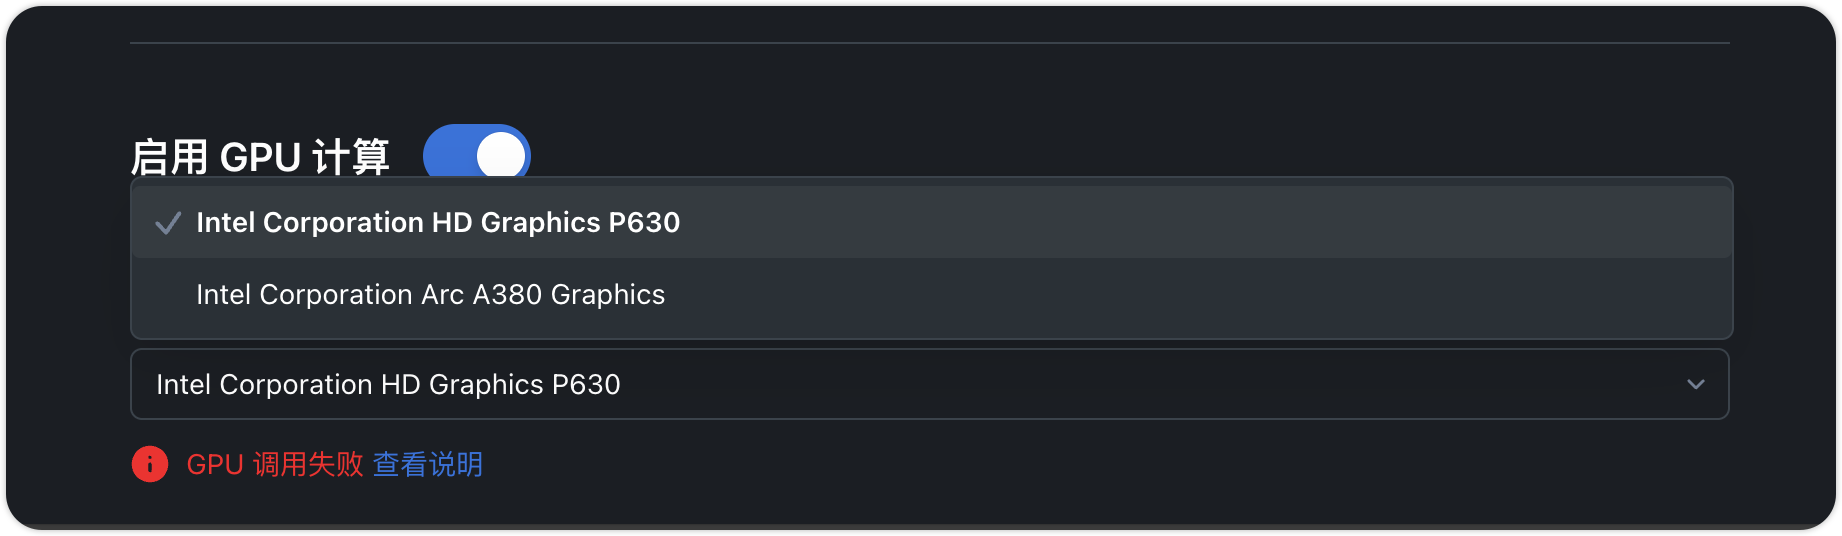Click the horizontal divider line above the GPU heading
Viewport: 1842px width, 536px height.
click(928, 43)
